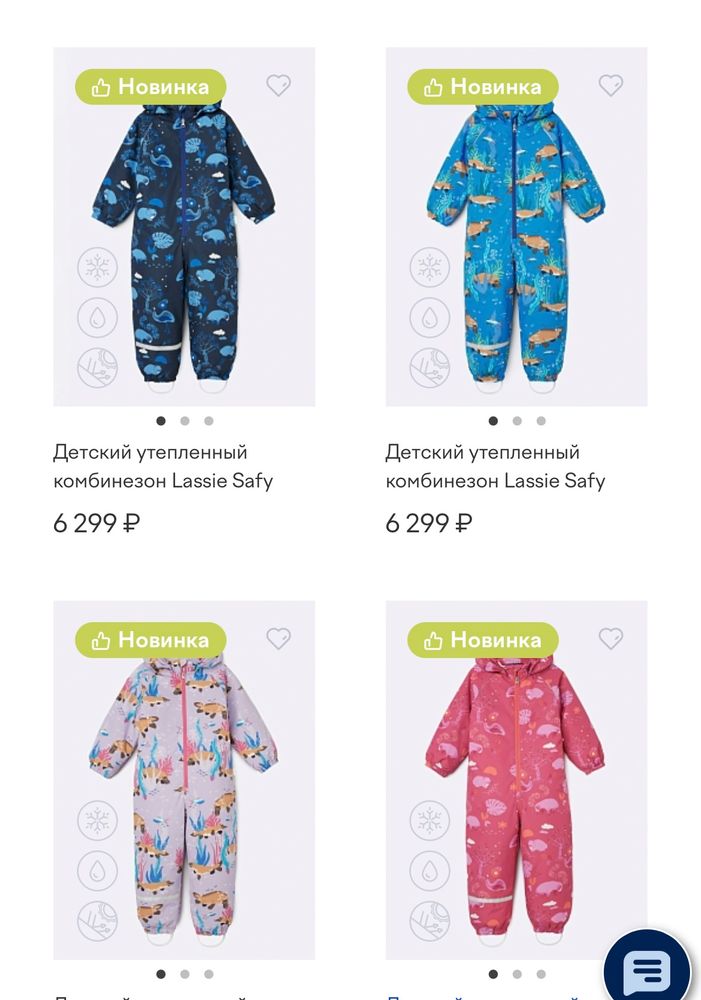Show the second photo of the navy jumpsuit
The height and width of the screenshot is (1000, 701).
click(185, 421)
